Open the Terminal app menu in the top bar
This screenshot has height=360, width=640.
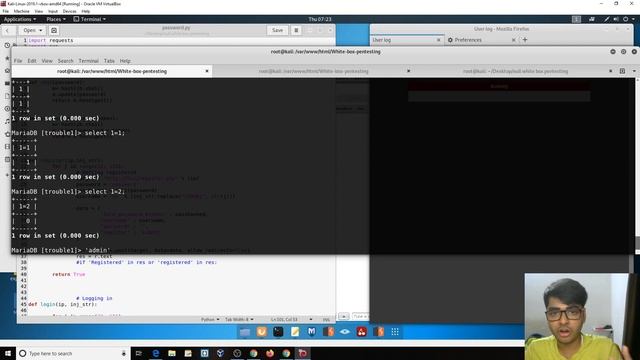coord(90,19)
